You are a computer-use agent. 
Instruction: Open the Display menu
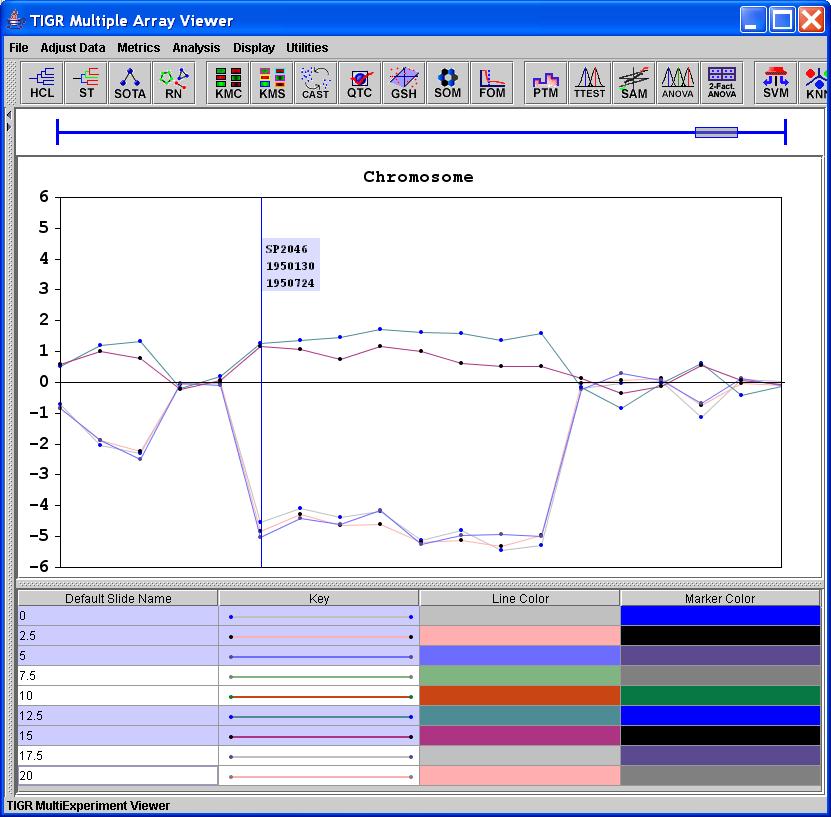[x=254, y=47]
